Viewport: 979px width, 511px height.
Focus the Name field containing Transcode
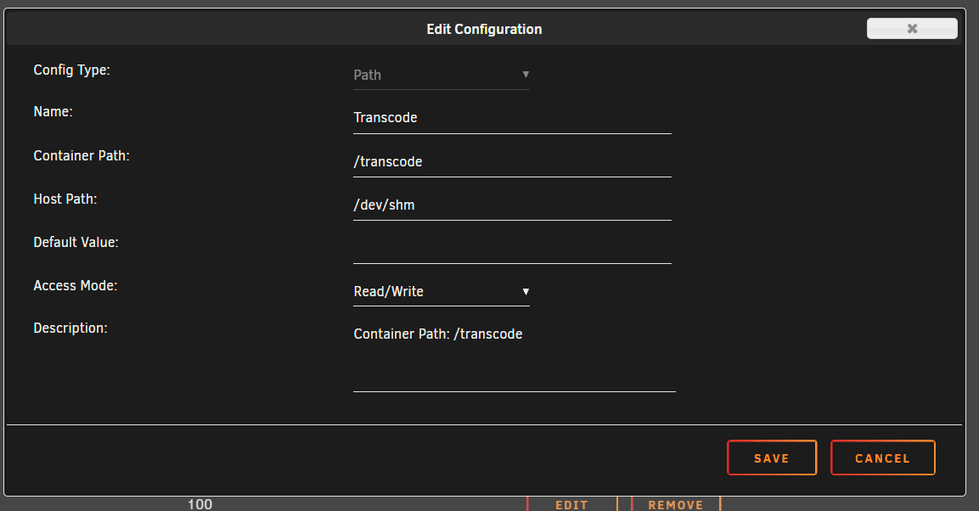pyautogui.click(x=511, y=118)
